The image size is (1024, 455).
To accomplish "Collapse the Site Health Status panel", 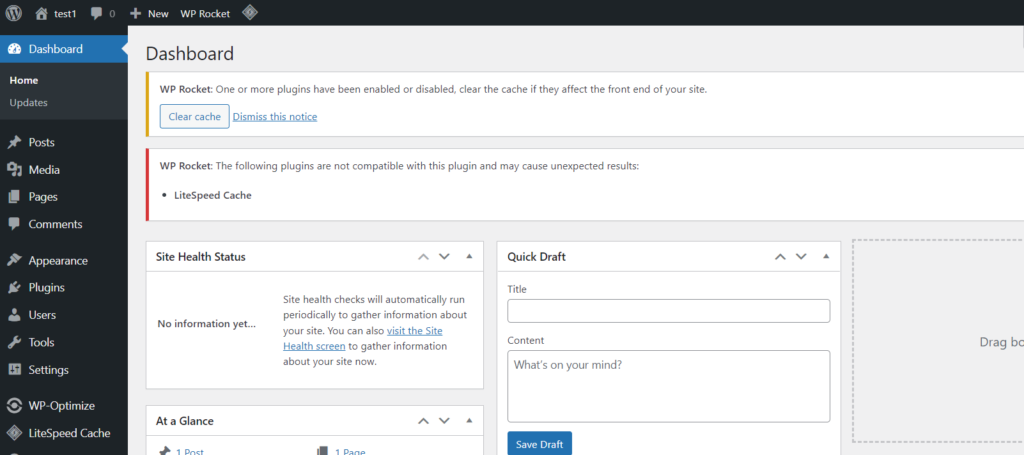I will coord(469,257).
